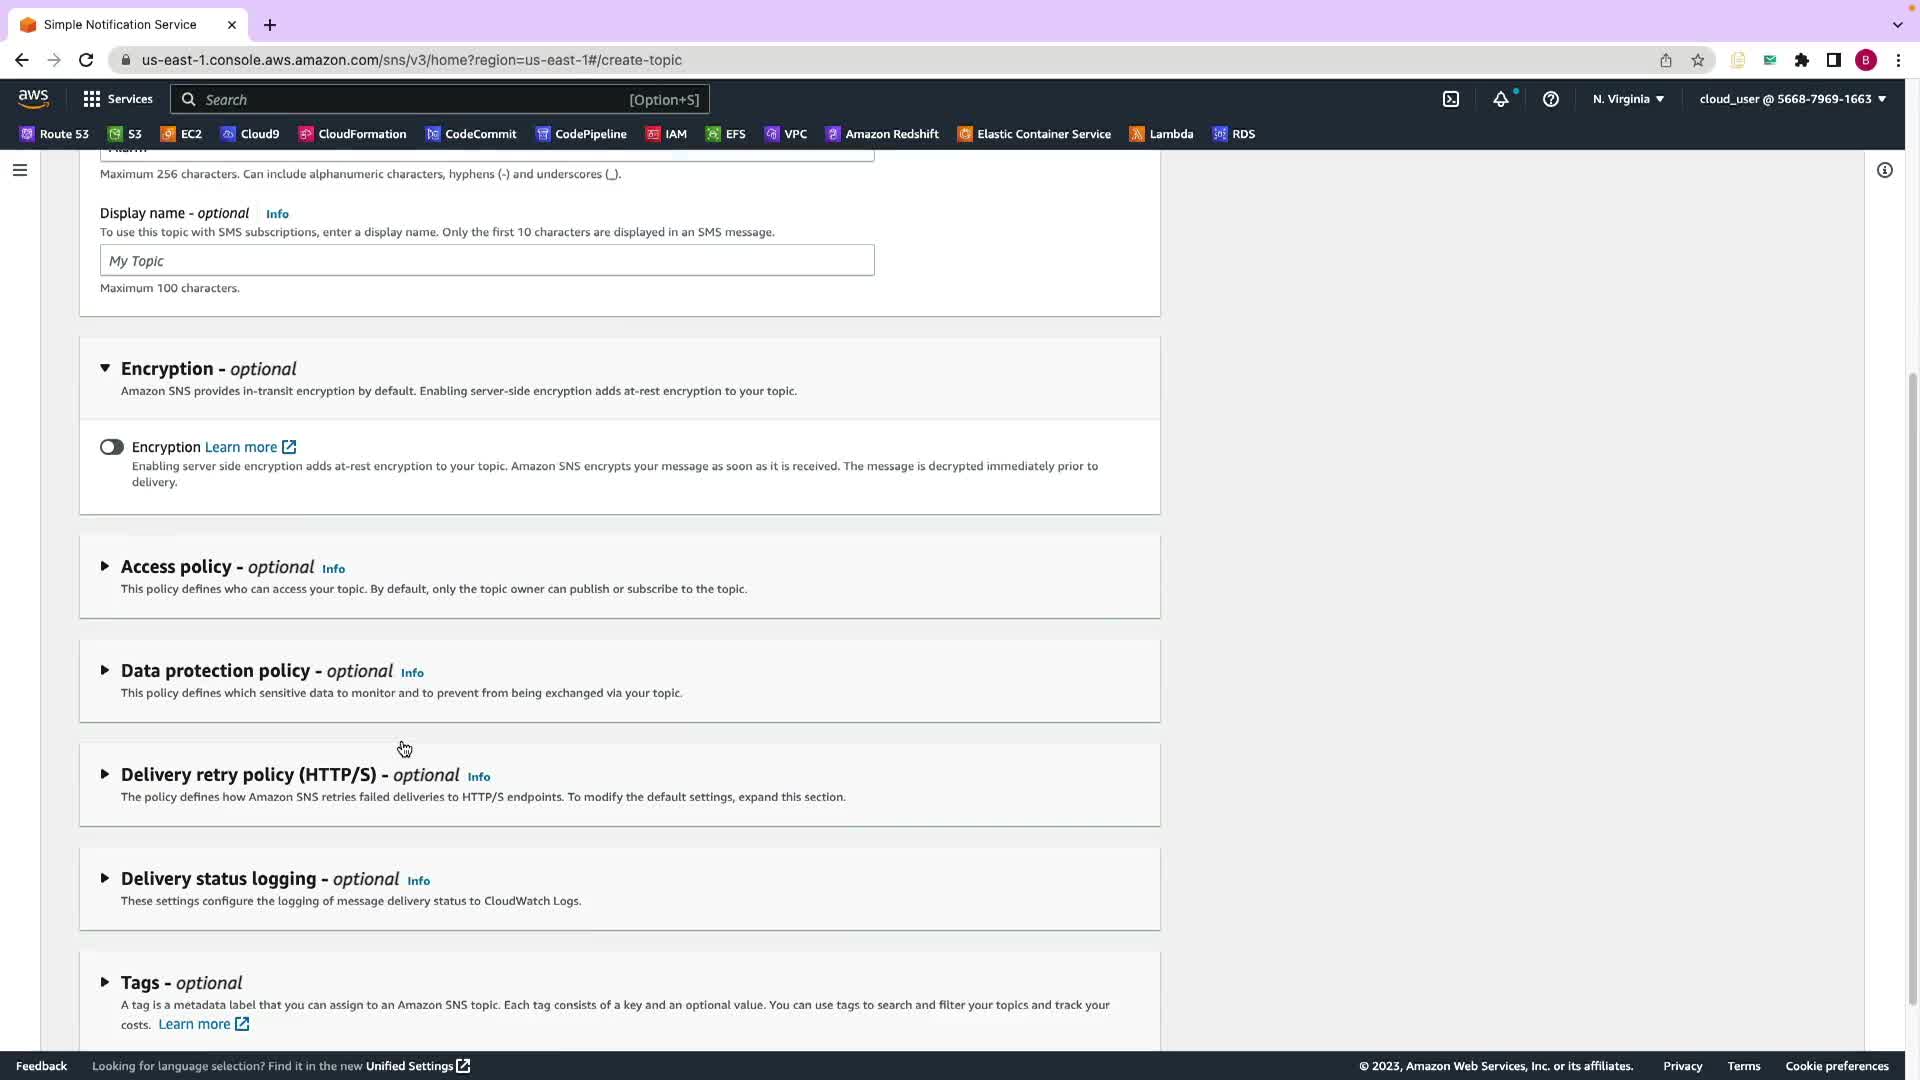Open Info link for Data protection policy
The image size is (1920, 1080).
point(412,673)
